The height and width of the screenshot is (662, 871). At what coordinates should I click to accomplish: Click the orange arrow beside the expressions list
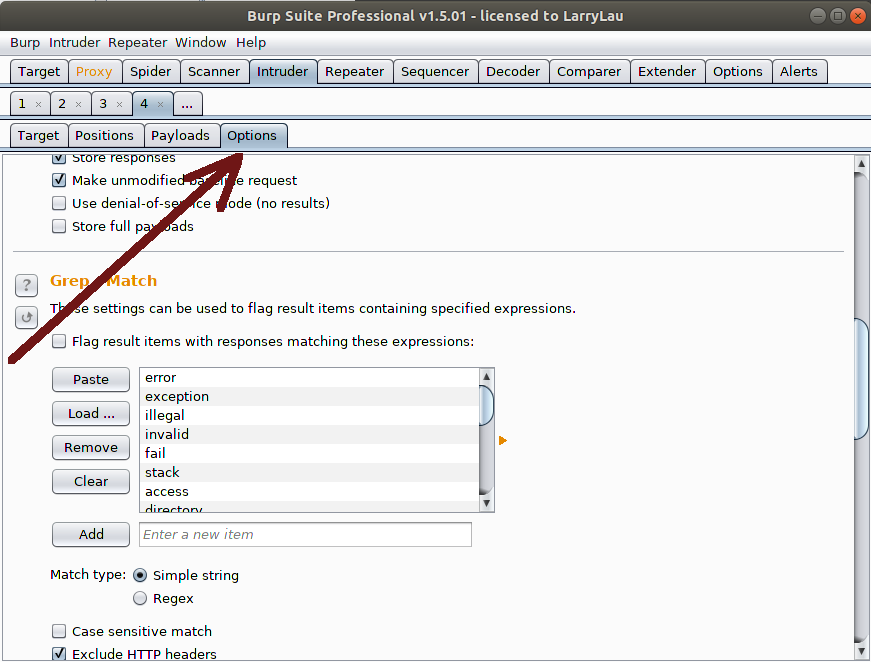tap(503, 440)
